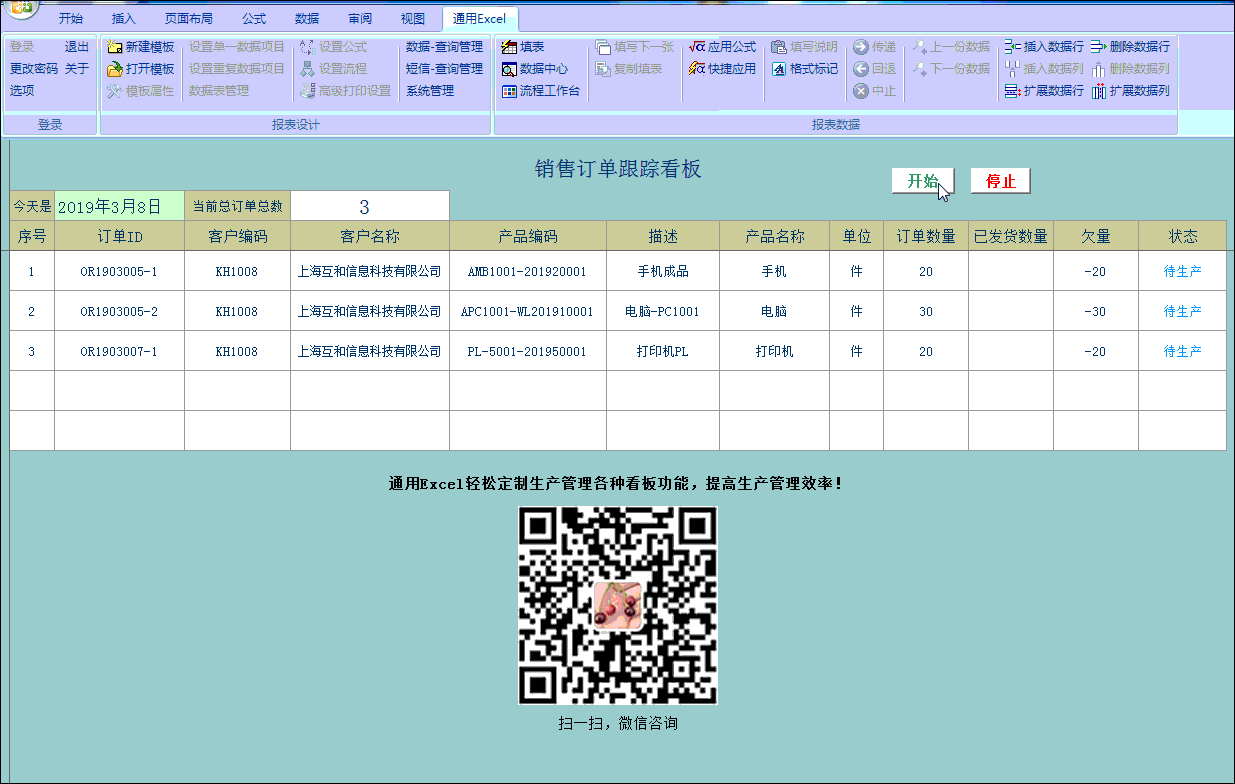Select product code APC1001-WL201910001
This screenshot has height=784, width=1235.
tap(527, 311)
